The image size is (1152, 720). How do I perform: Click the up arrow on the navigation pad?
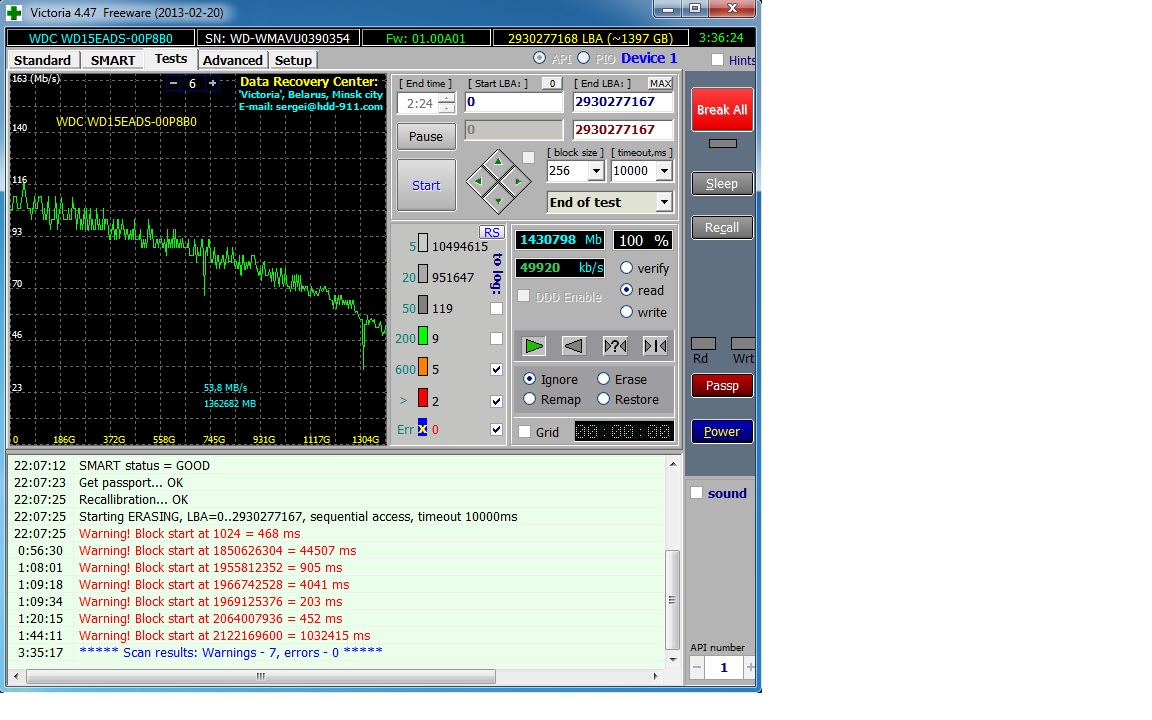[x=498, y=162]
